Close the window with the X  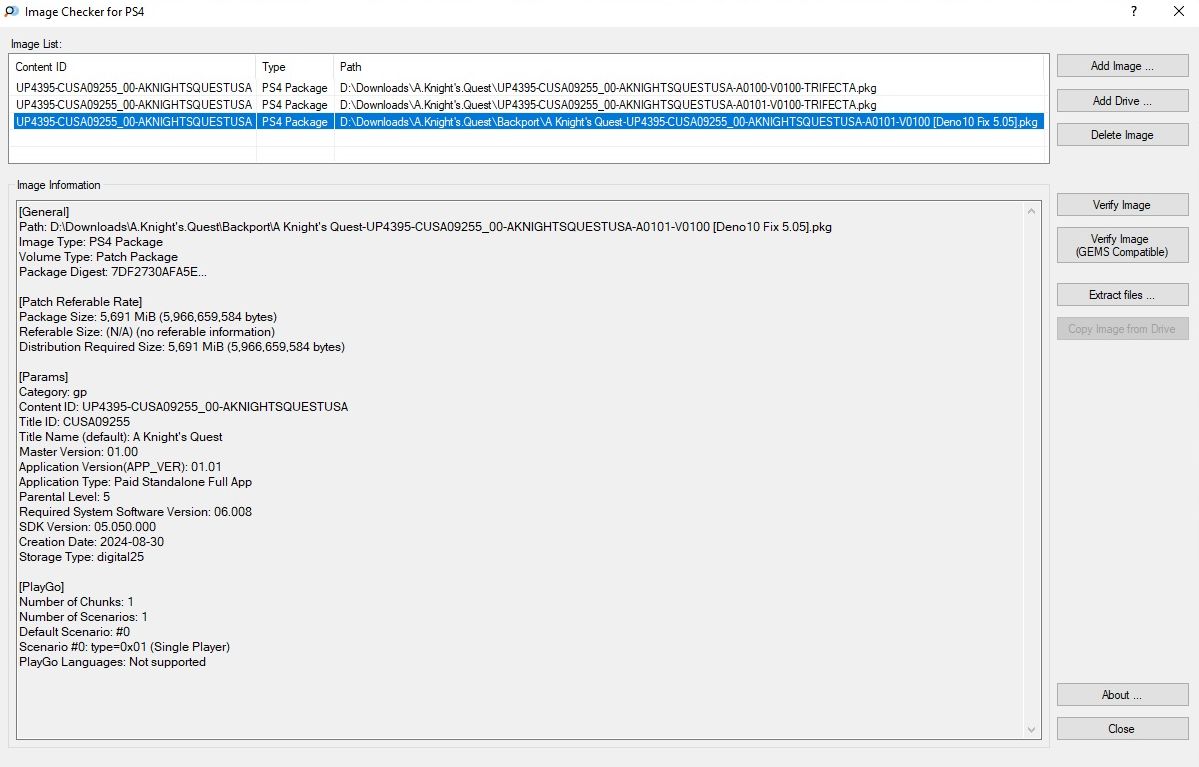[1178, 12]
